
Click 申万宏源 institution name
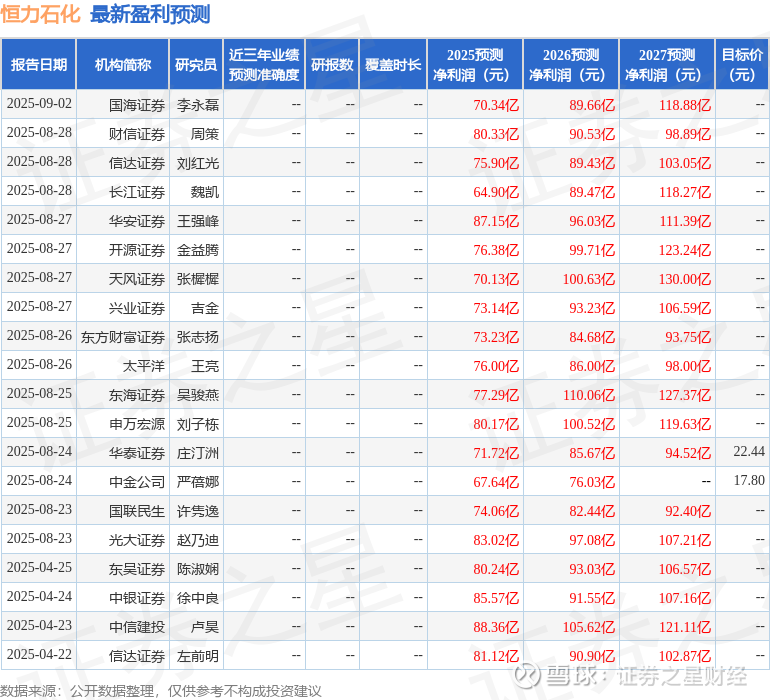tap(137, 424)
